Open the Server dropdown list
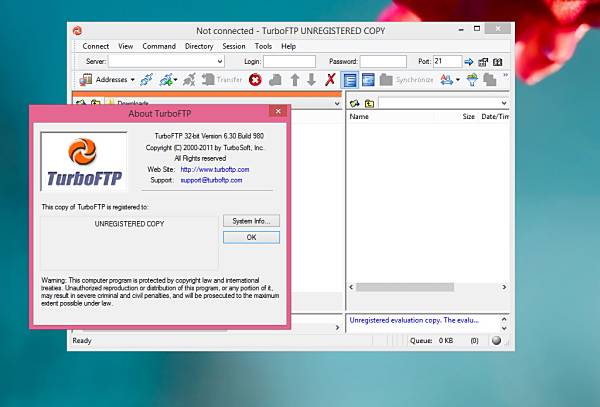Image resolution: width=600 pixels, height=407 pixels. 220,61
